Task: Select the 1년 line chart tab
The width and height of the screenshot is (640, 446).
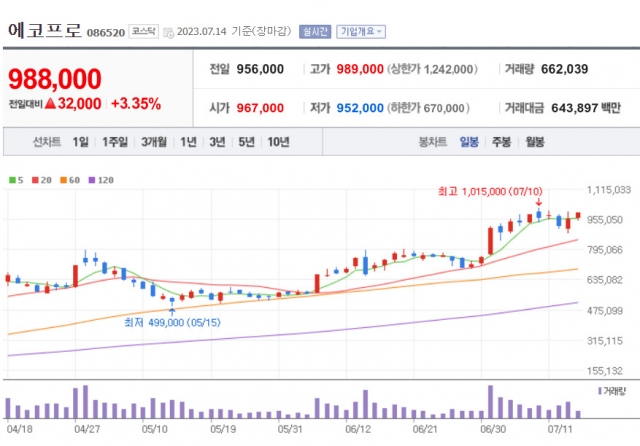Action: click(188, 142)
